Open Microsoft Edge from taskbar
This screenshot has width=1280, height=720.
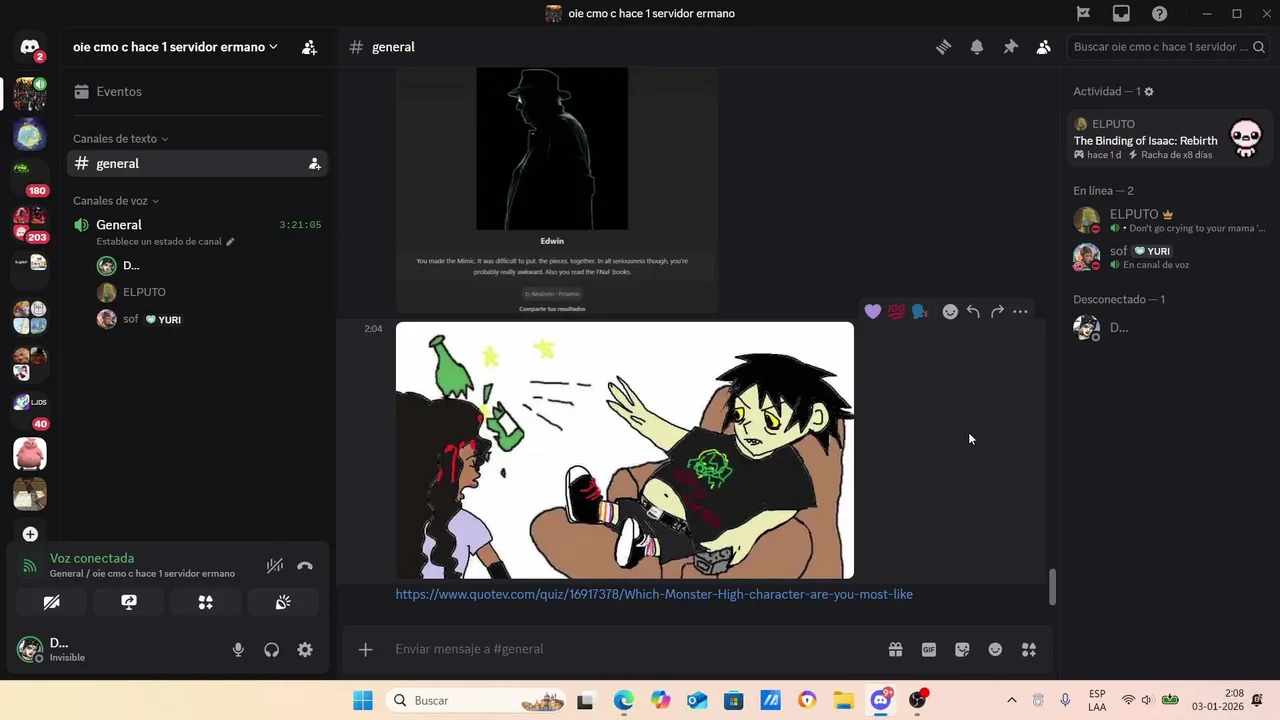tap(623, 700)
